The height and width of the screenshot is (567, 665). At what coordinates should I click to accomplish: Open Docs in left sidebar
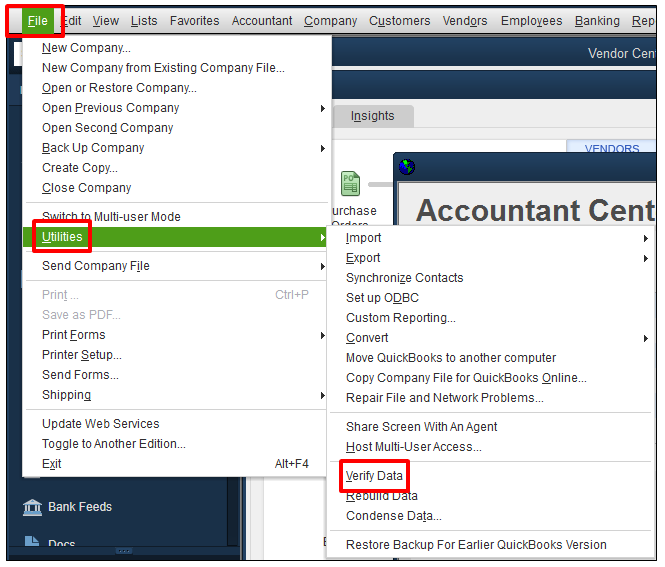[x=50, y=542]
